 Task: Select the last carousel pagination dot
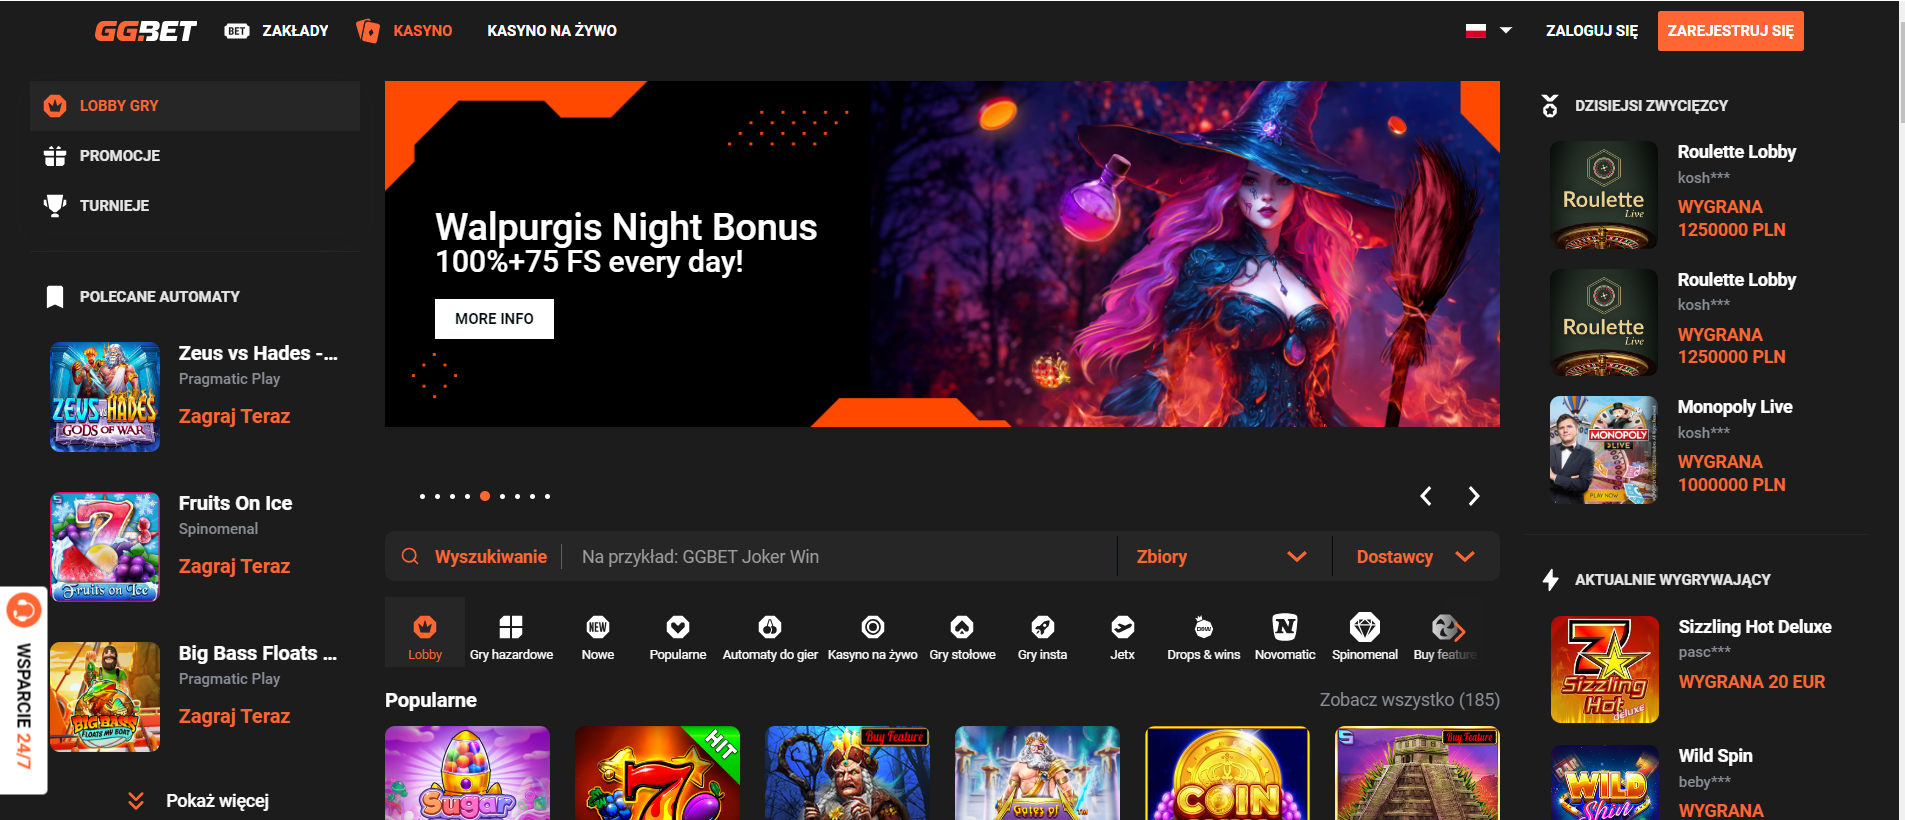547,496
